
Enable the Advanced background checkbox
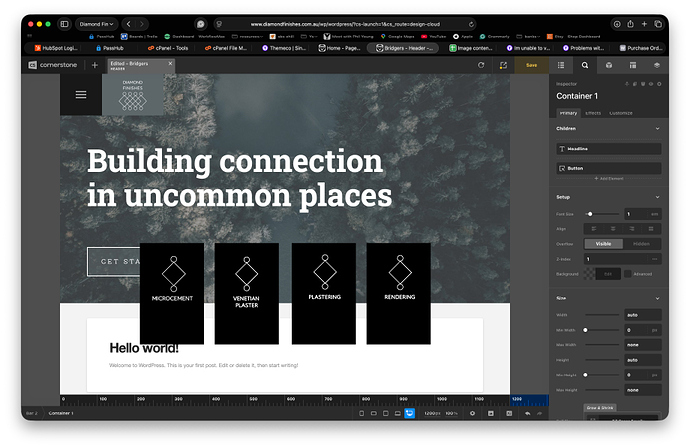pos(629,273)
